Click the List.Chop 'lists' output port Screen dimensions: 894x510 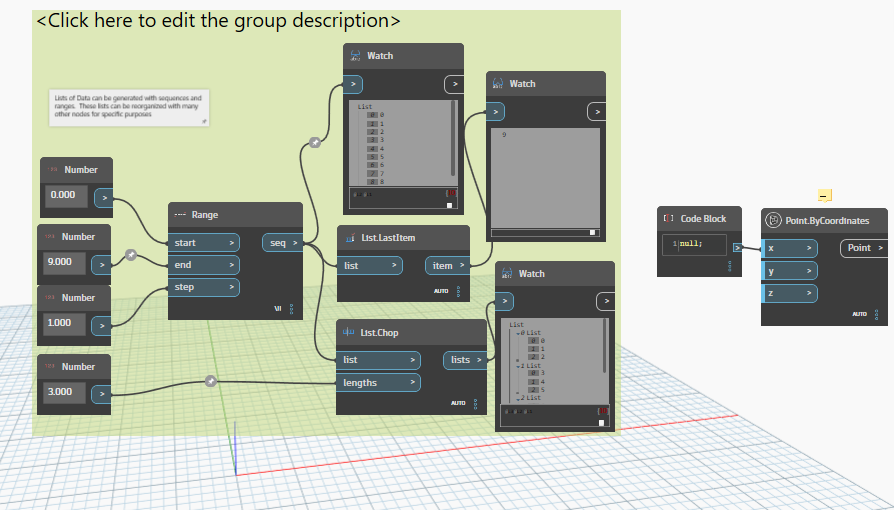(x=465, y=359)
